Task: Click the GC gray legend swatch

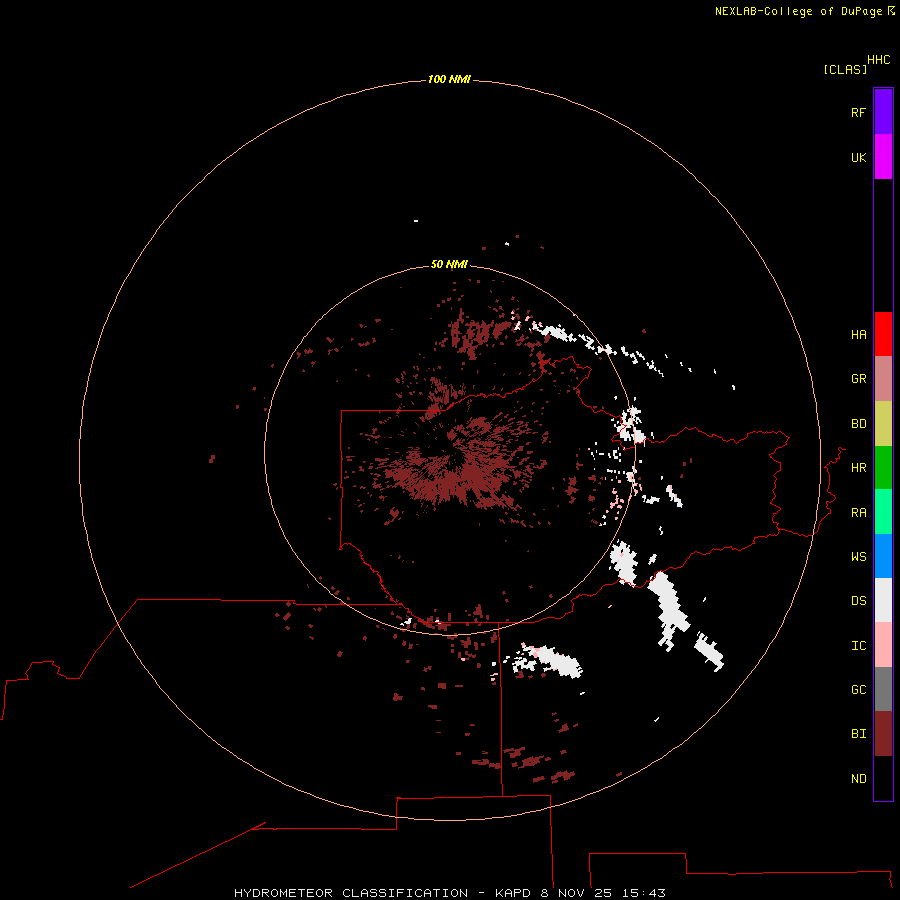Action: [x=883, y=689]
